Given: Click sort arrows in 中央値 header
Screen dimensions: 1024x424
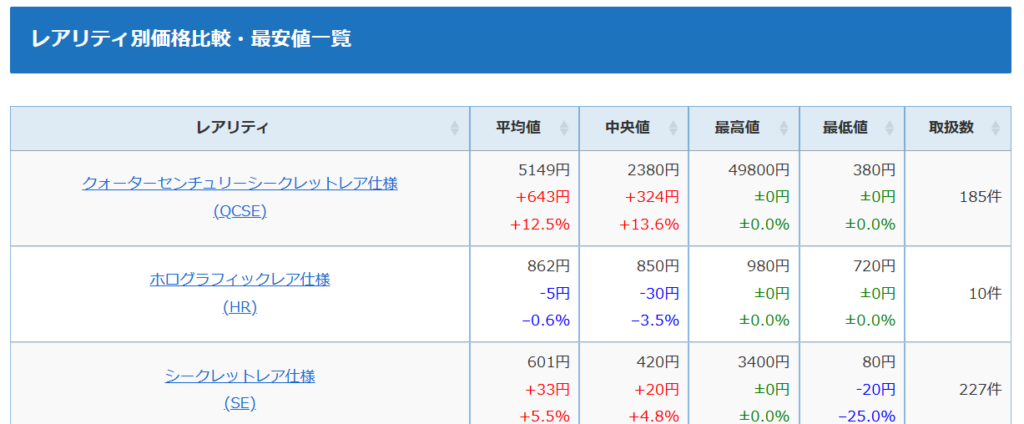Looking at the screenshot, I should pos(674,128).
